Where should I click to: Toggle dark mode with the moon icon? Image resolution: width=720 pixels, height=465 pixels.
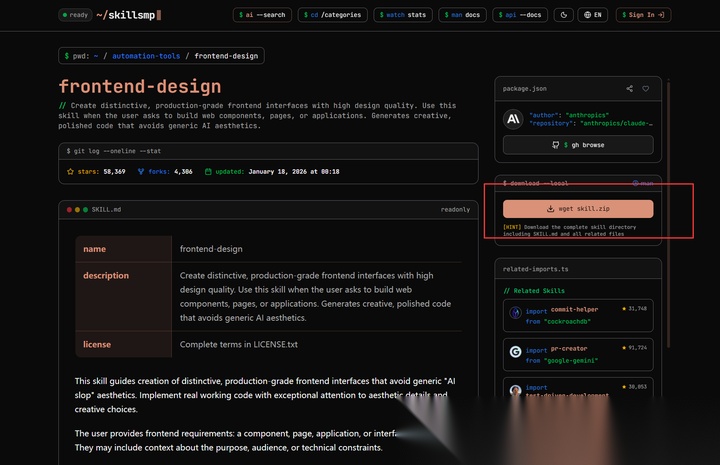click(x=564, y=15)
